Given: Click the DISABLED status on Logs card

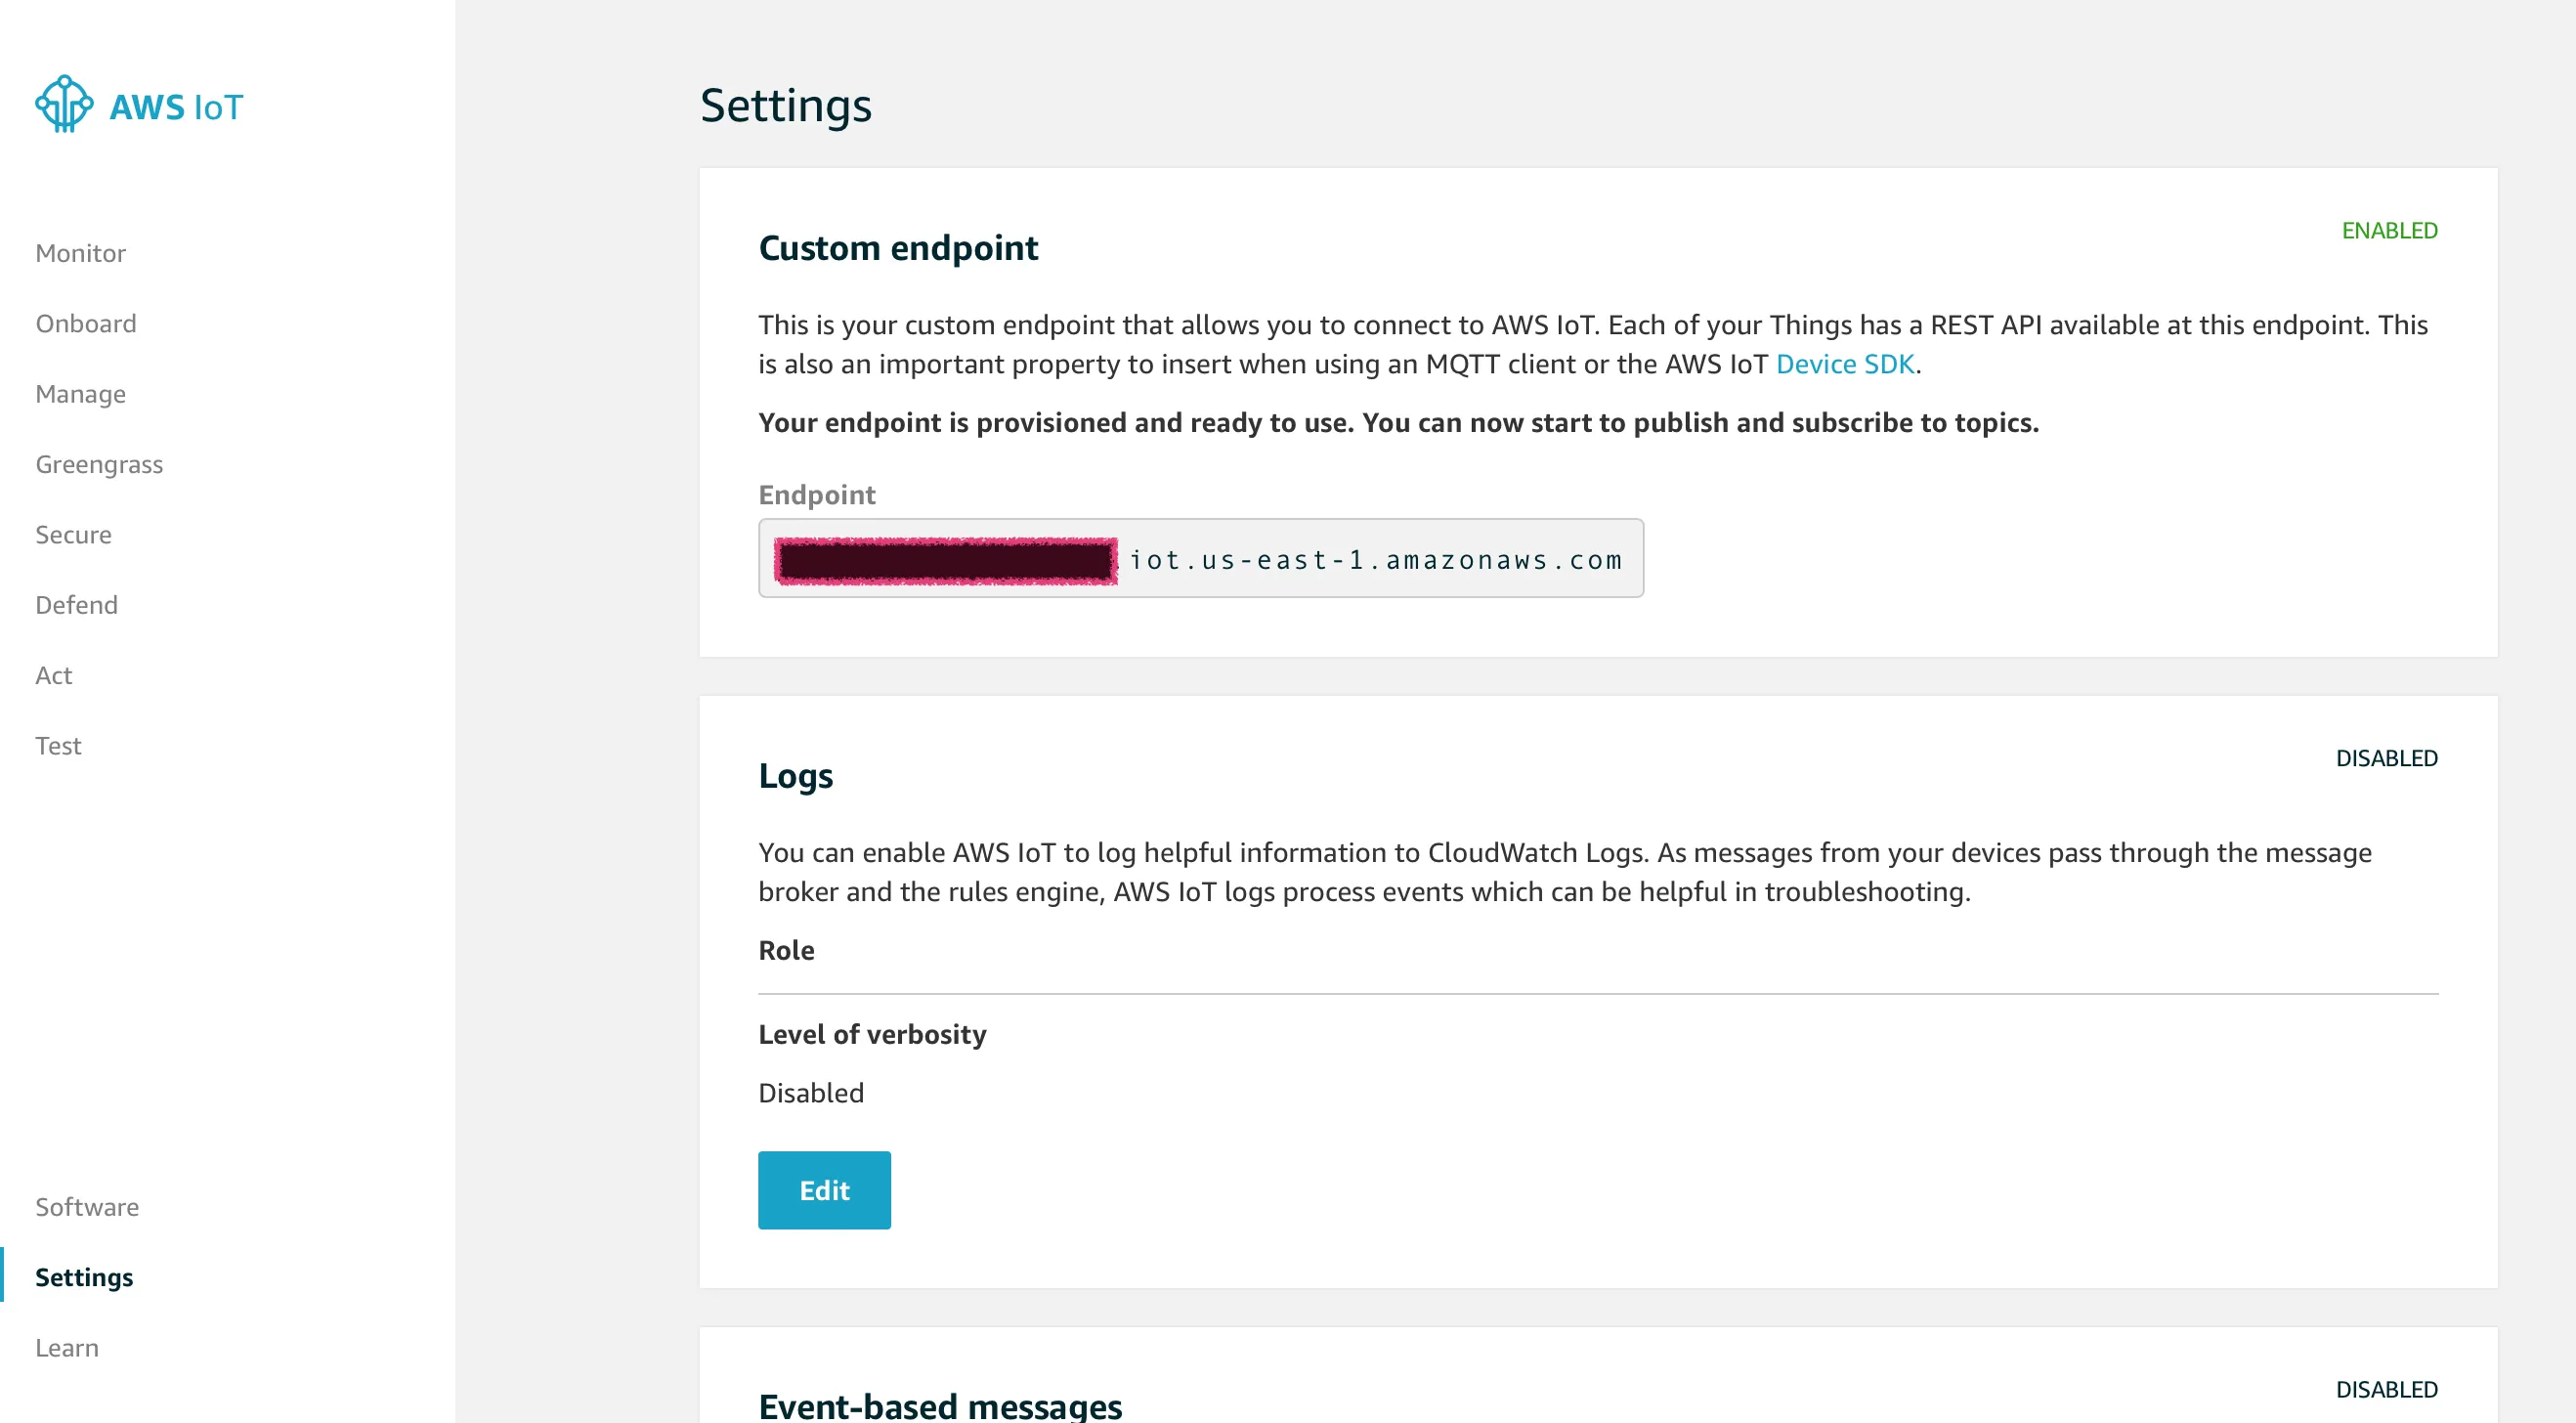Looking at the screenshot, I should coord(2386,758).
